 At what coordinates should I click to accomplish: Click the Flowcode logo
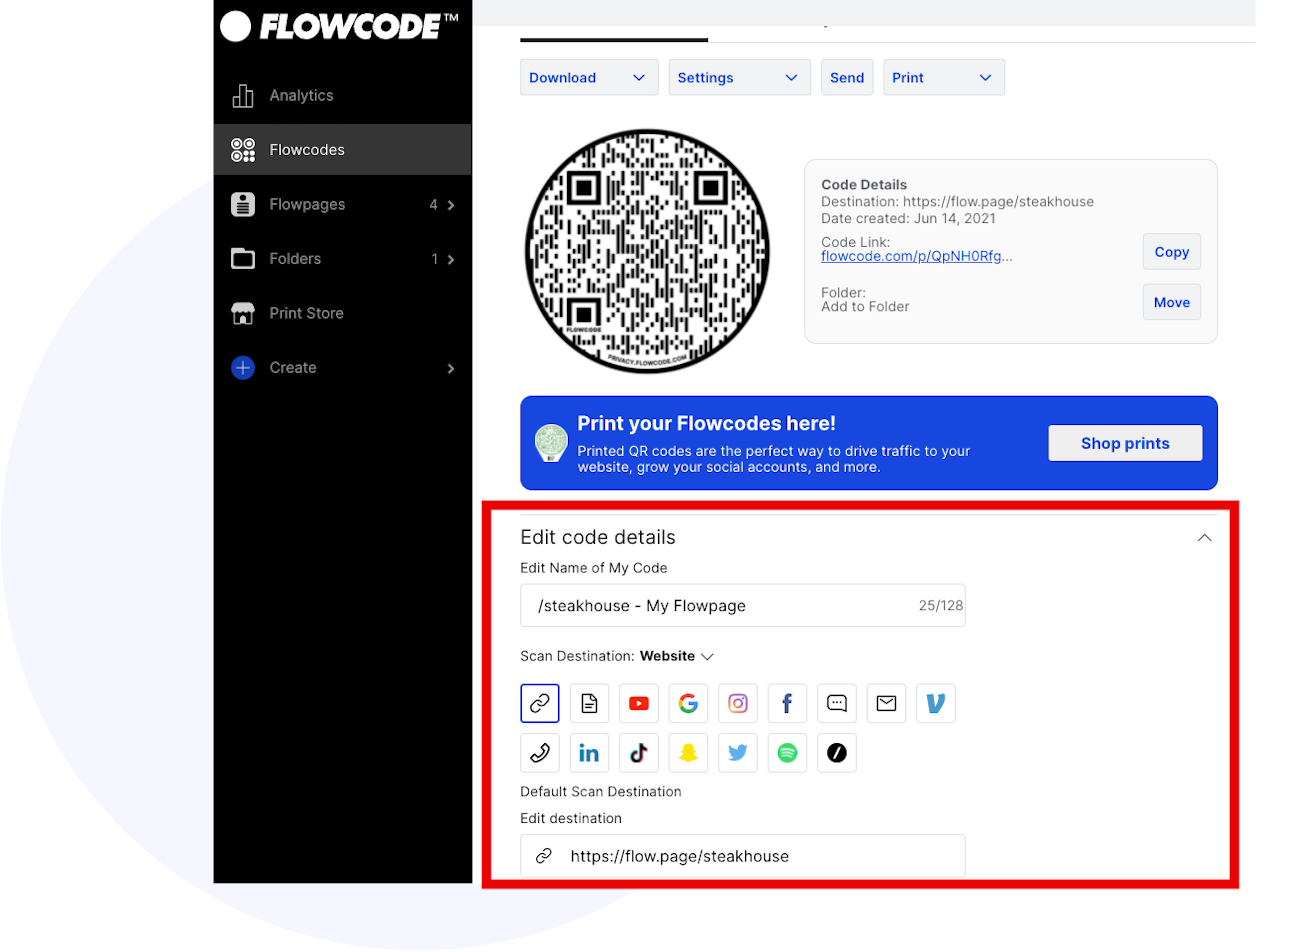pos(340,26)
